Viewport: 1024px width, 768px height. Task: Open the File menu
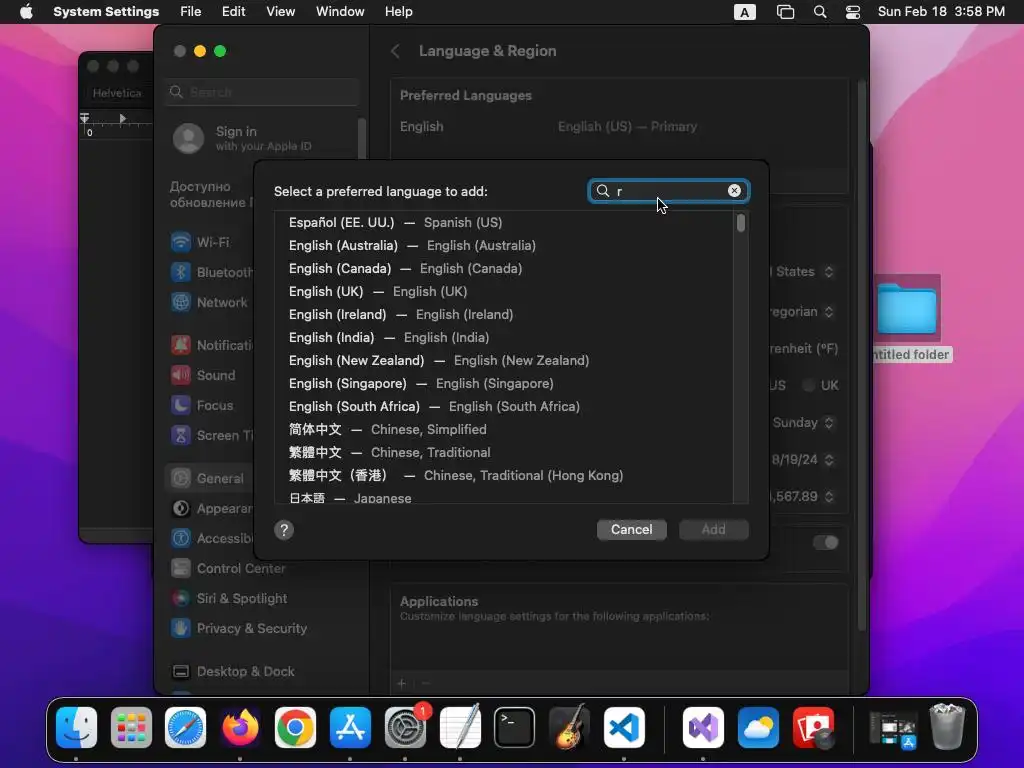click(191, 12)
